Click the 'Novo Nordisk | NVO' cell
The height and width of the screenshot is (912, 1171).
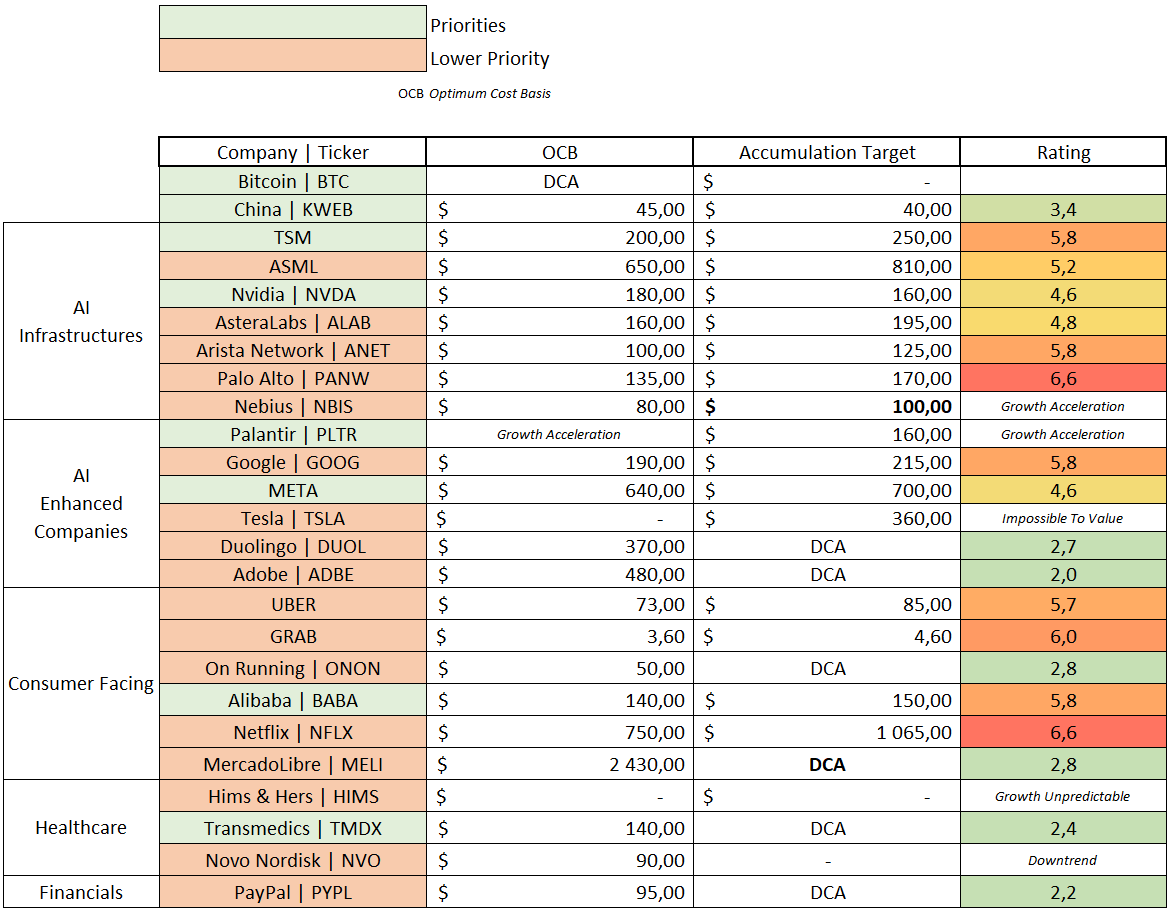[x=293, y=860]
